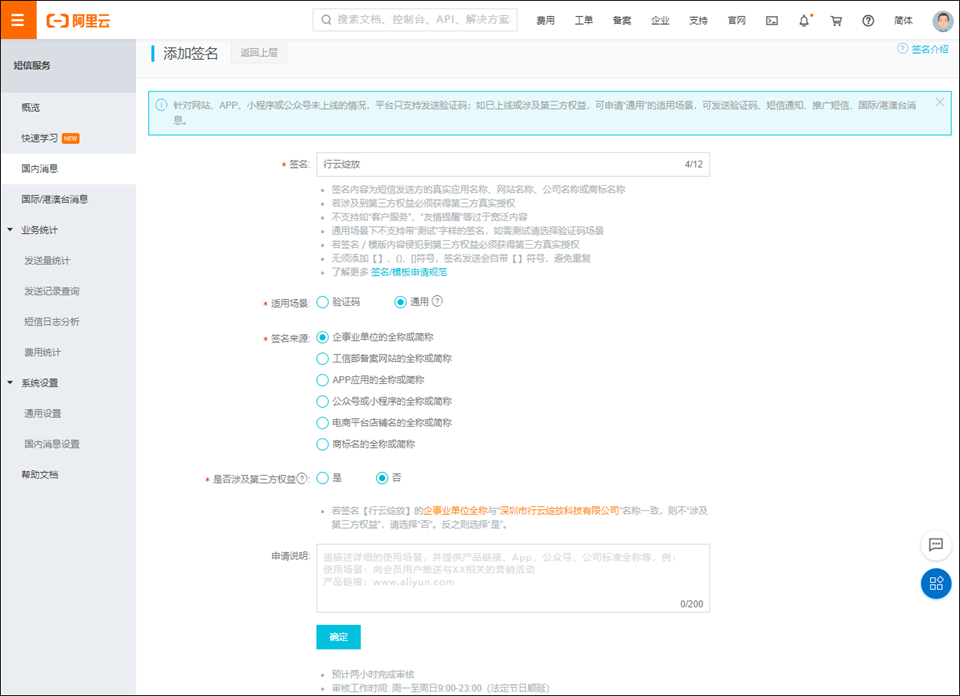The image size is (960, 696).
Task: Open the 简体 language selector
Action: coord(903,20)
